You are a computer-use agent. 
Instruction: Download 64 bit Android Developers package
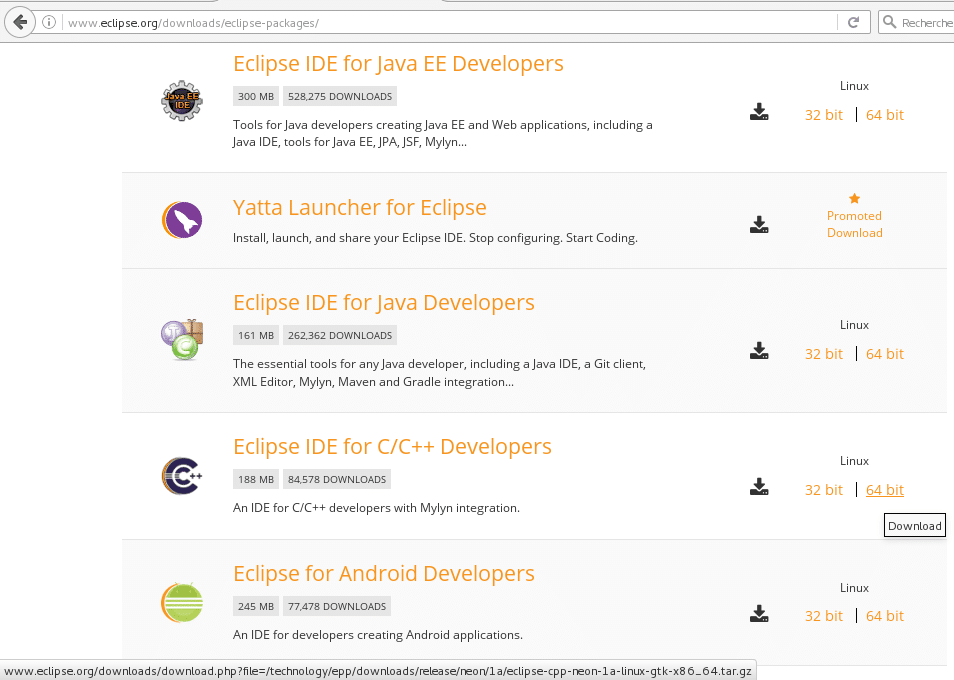885,616
